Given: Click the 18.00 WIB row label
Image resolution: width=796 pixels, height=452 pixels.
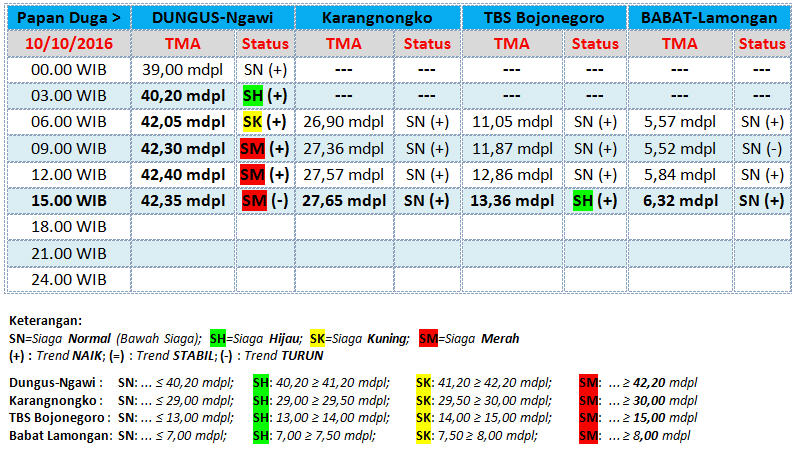Looking at the screenshot, I should 69,226.
